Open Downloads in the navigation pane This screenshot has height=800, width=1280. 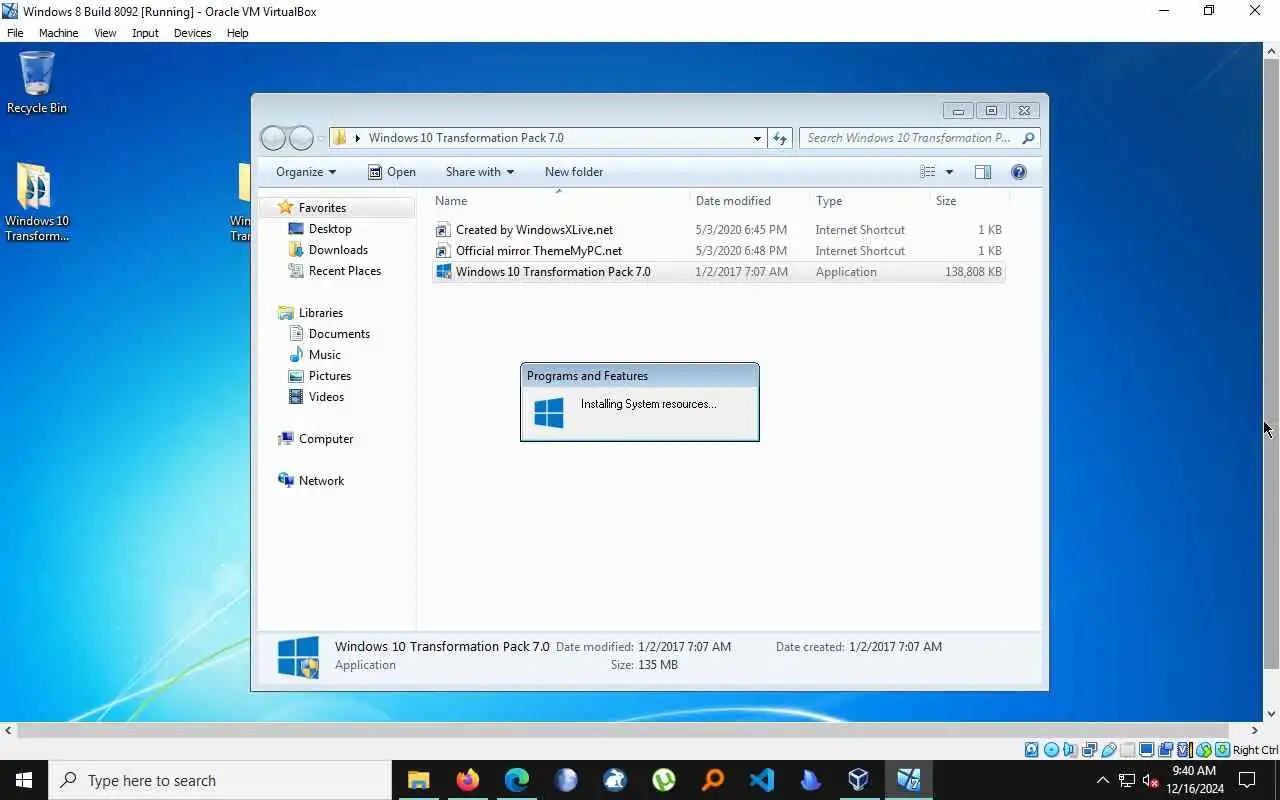click(338, 250)
